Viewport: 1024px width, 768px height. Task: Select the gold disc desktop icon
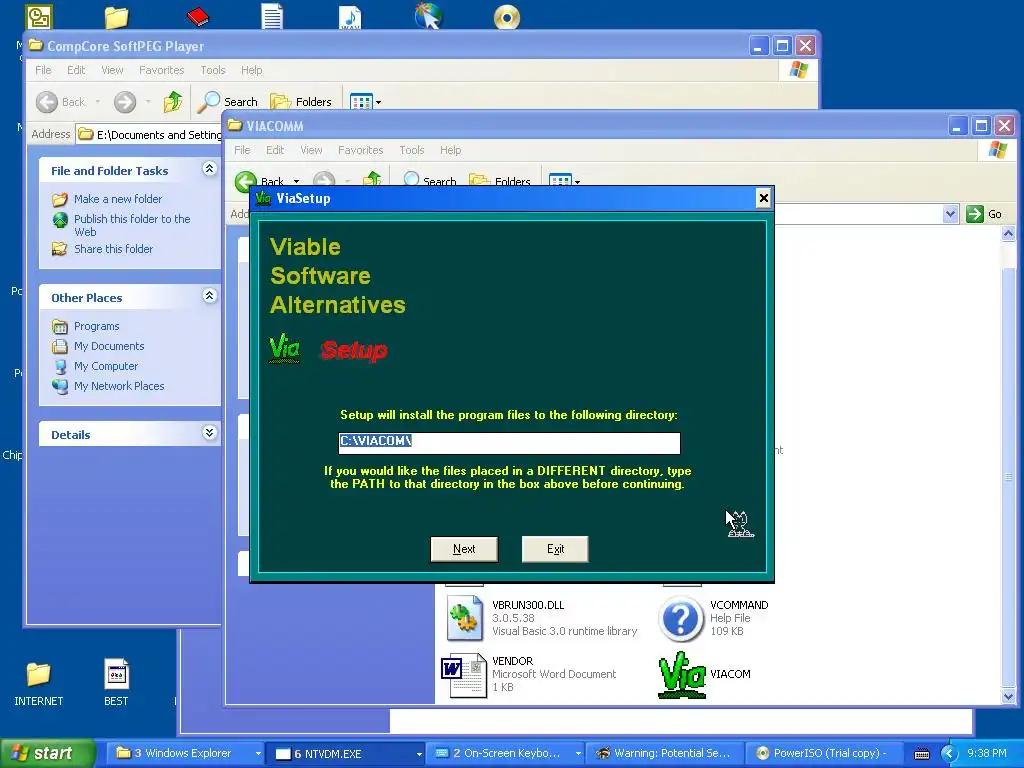(507, 17)
